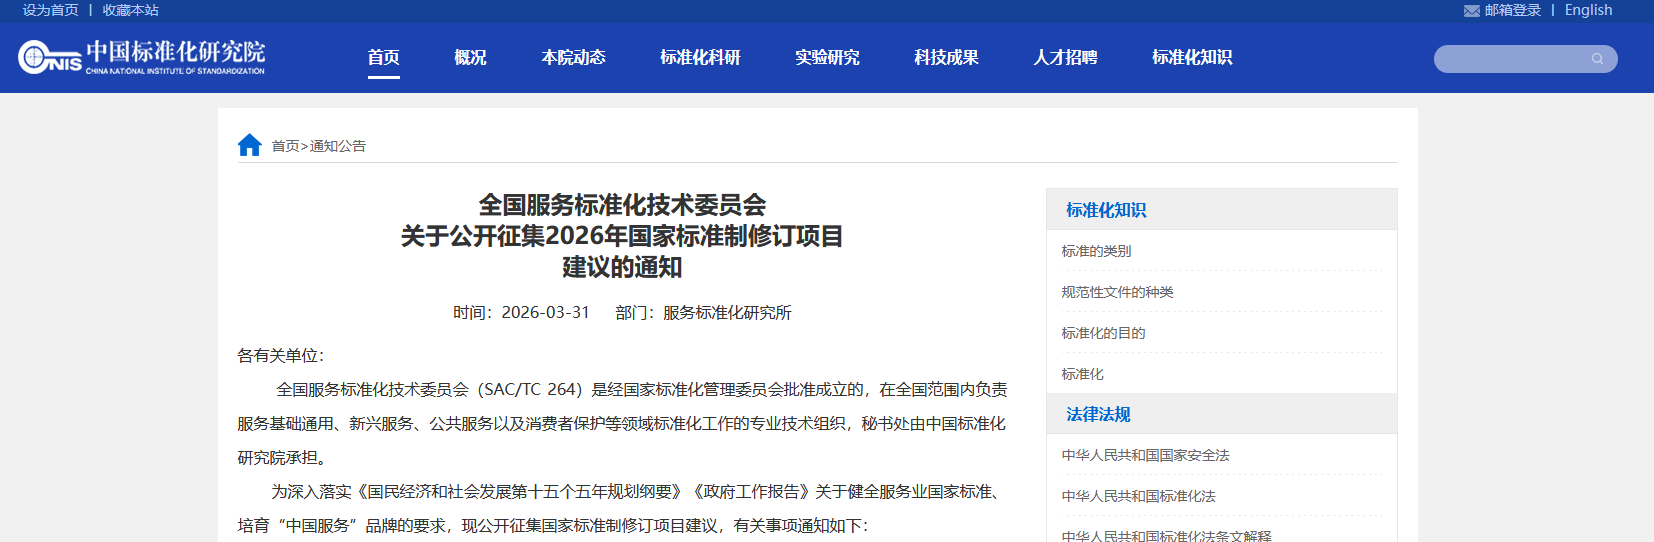Open 中华人民共和国国家安全法 link
The height and width of the screenshot is (542, 1654).
click(x=1146, y=455)
